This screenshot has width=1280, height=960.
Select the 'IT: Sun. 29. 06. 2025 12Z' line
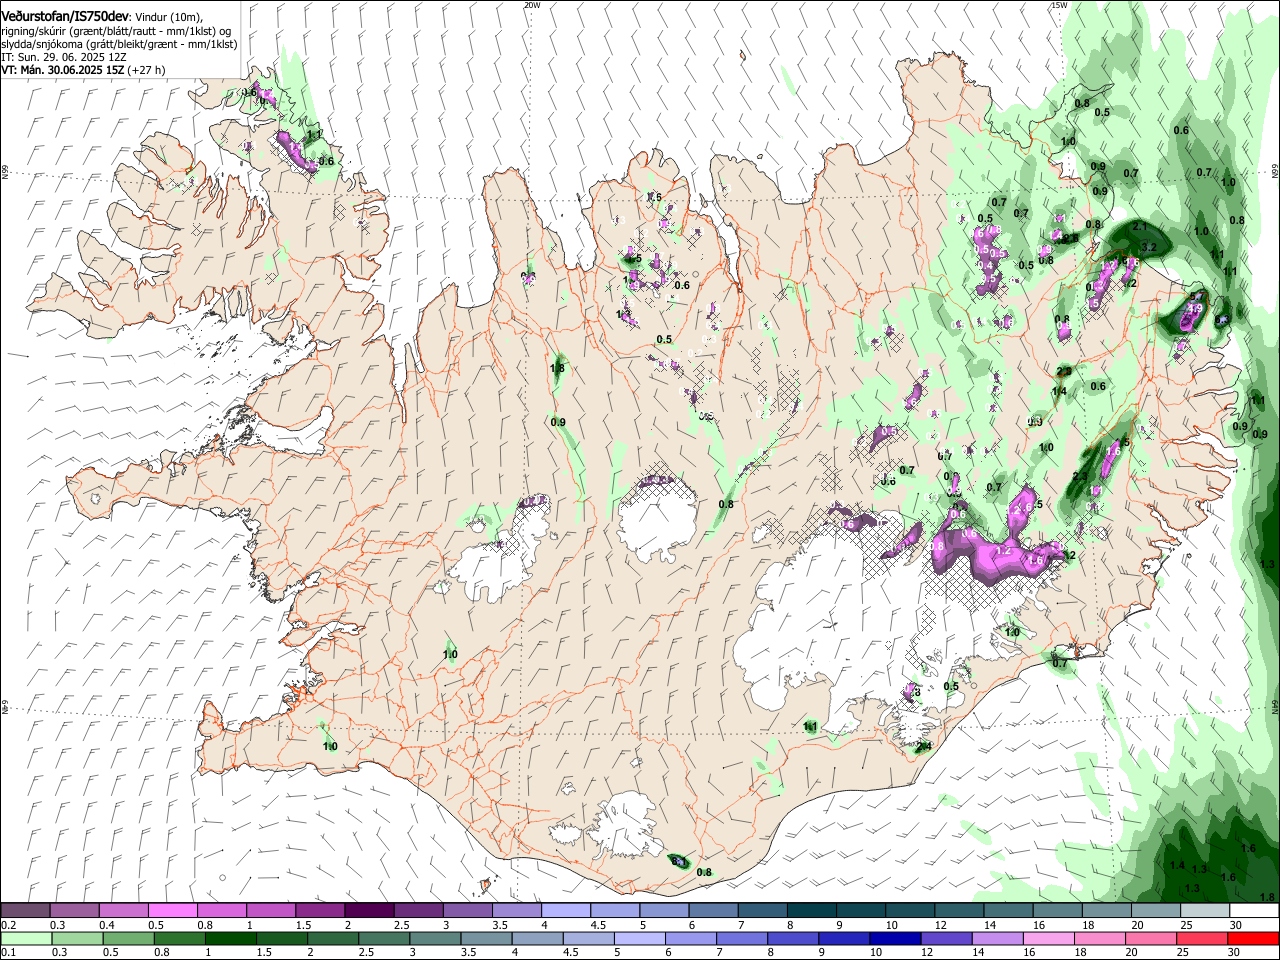(64, 57)
